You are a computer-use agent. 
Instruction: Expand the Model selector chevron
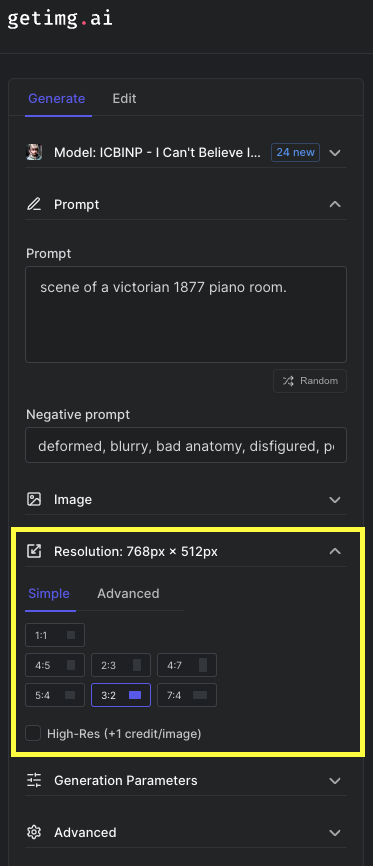point(335,152)
